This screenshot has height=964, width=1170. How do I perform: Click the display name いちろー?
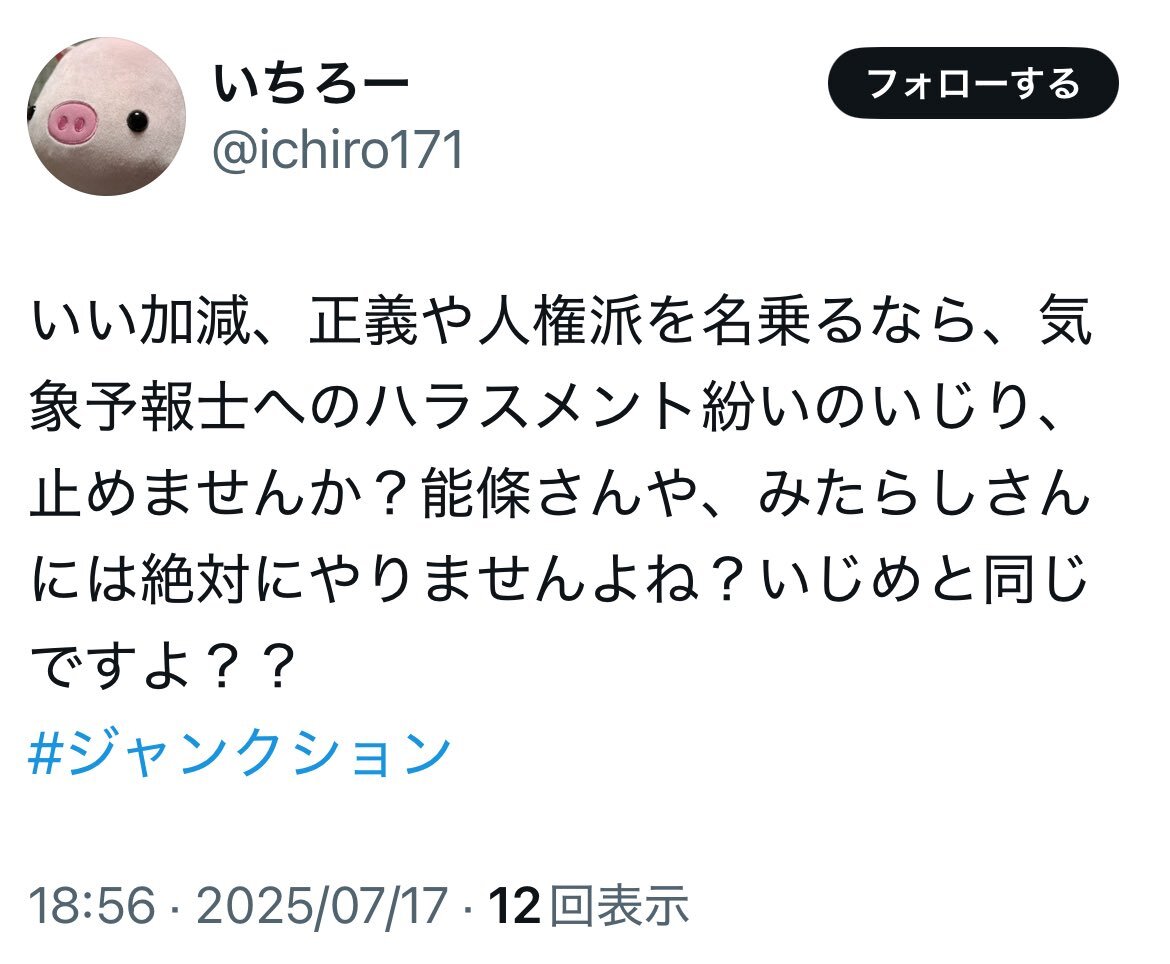click(311, 84)
